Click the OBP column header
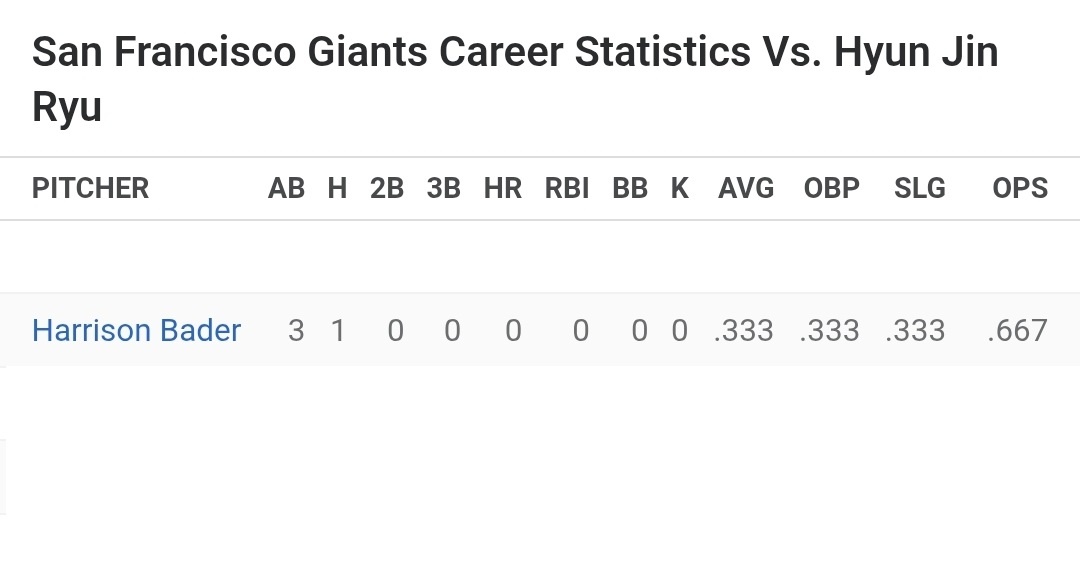The width and height of the screenshot is (1080, 586). click(832, 188)
